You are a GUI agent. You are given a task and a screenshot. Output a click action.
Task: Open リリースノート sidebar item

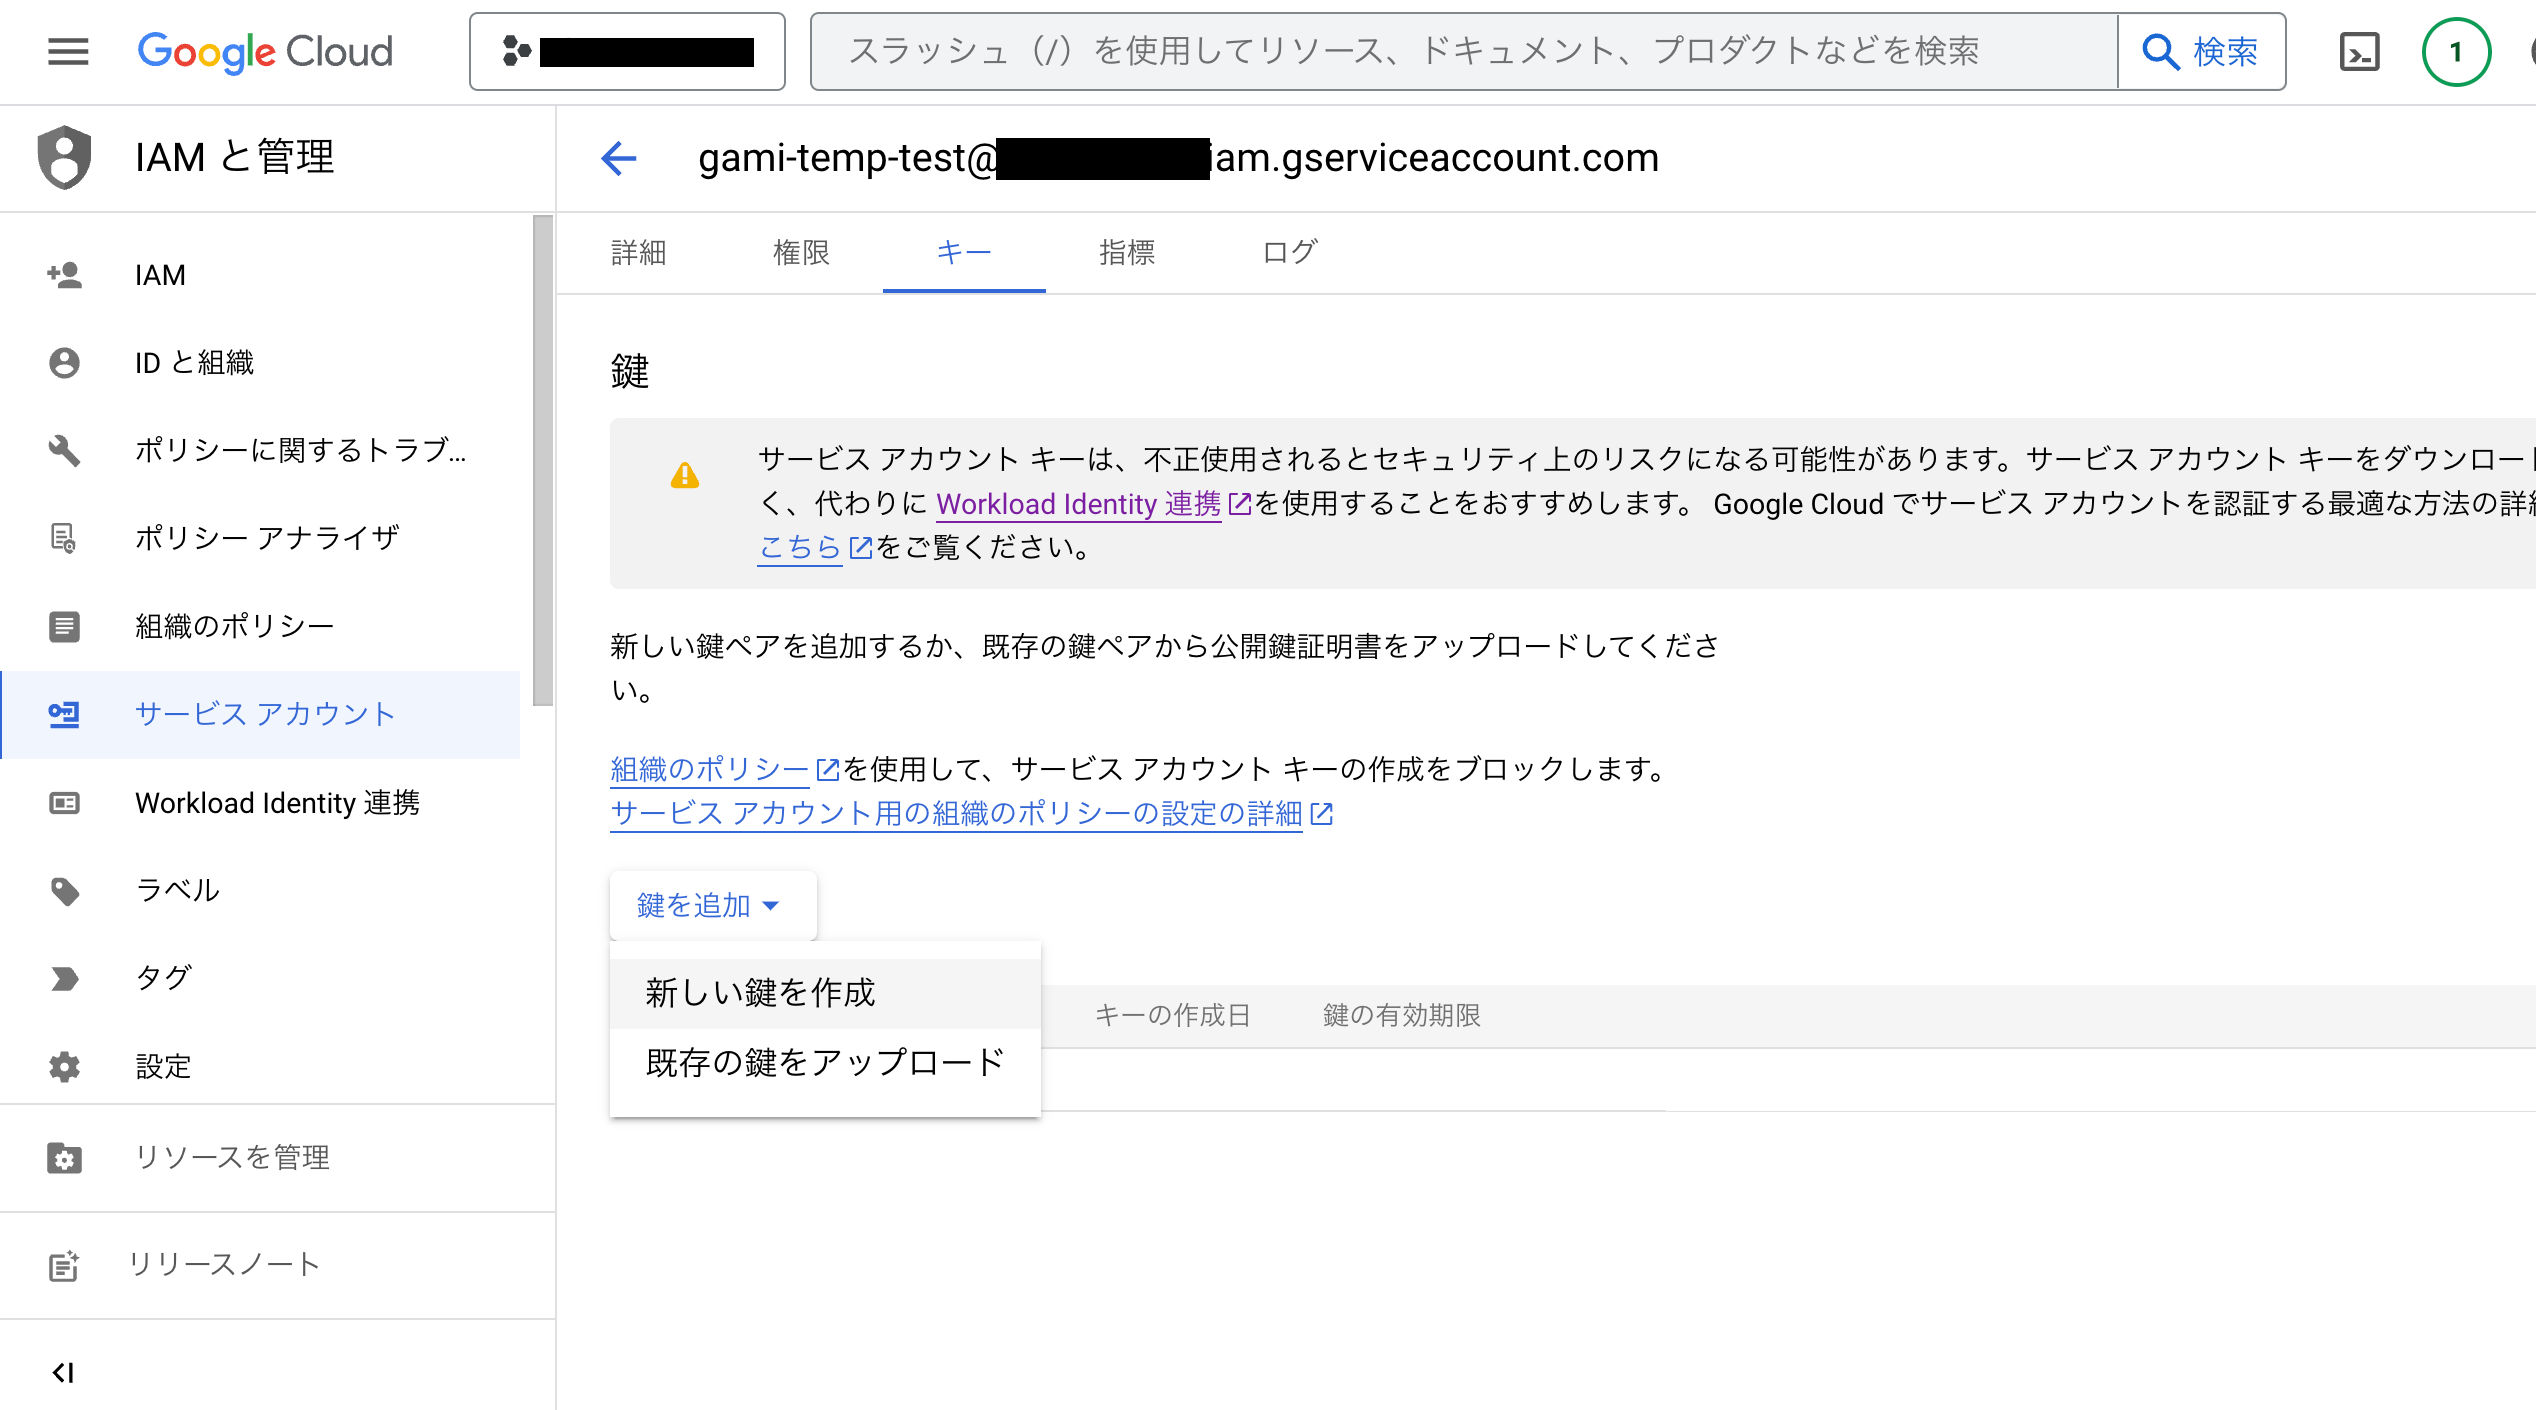277,1265
